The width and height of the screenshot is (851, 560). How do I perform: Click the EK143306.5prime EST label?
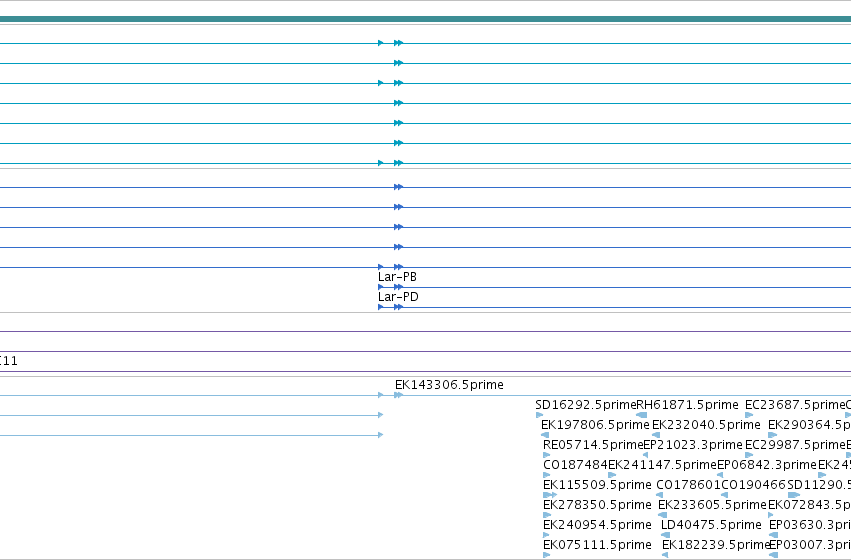click(x=449, y=385)
